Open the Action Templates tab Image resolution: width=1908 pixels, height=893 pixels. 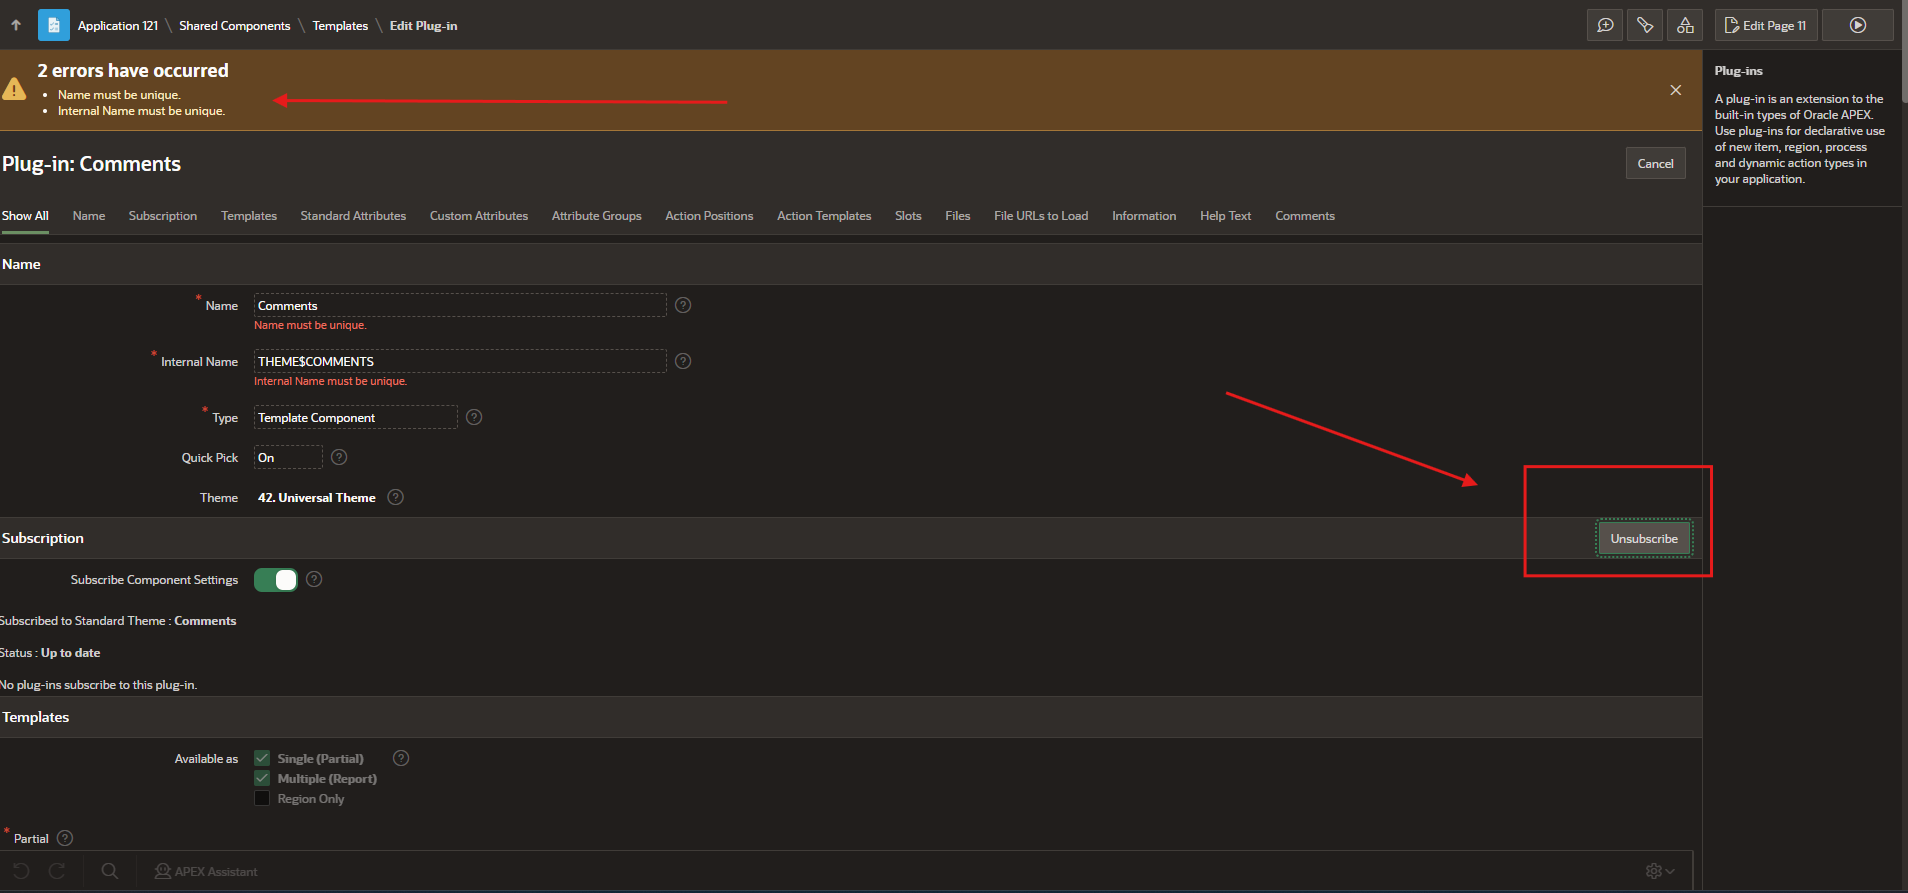pos(823,216)
